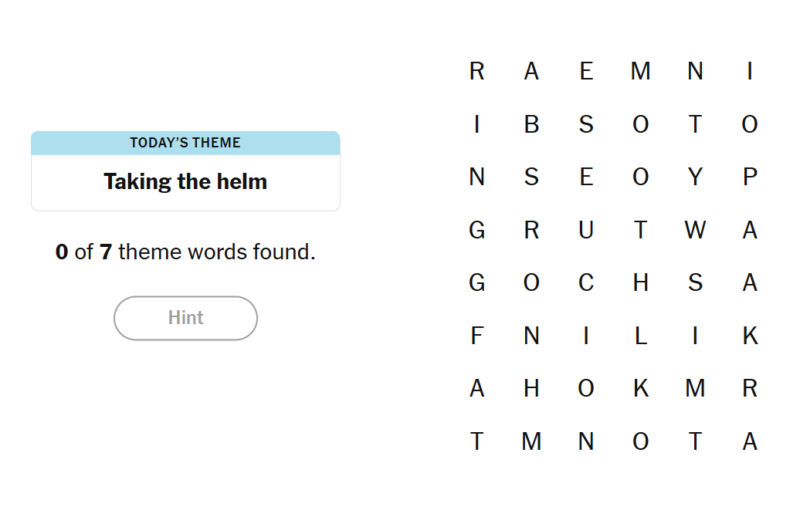Click the I in the top-right corner

(x=750, y=71)
